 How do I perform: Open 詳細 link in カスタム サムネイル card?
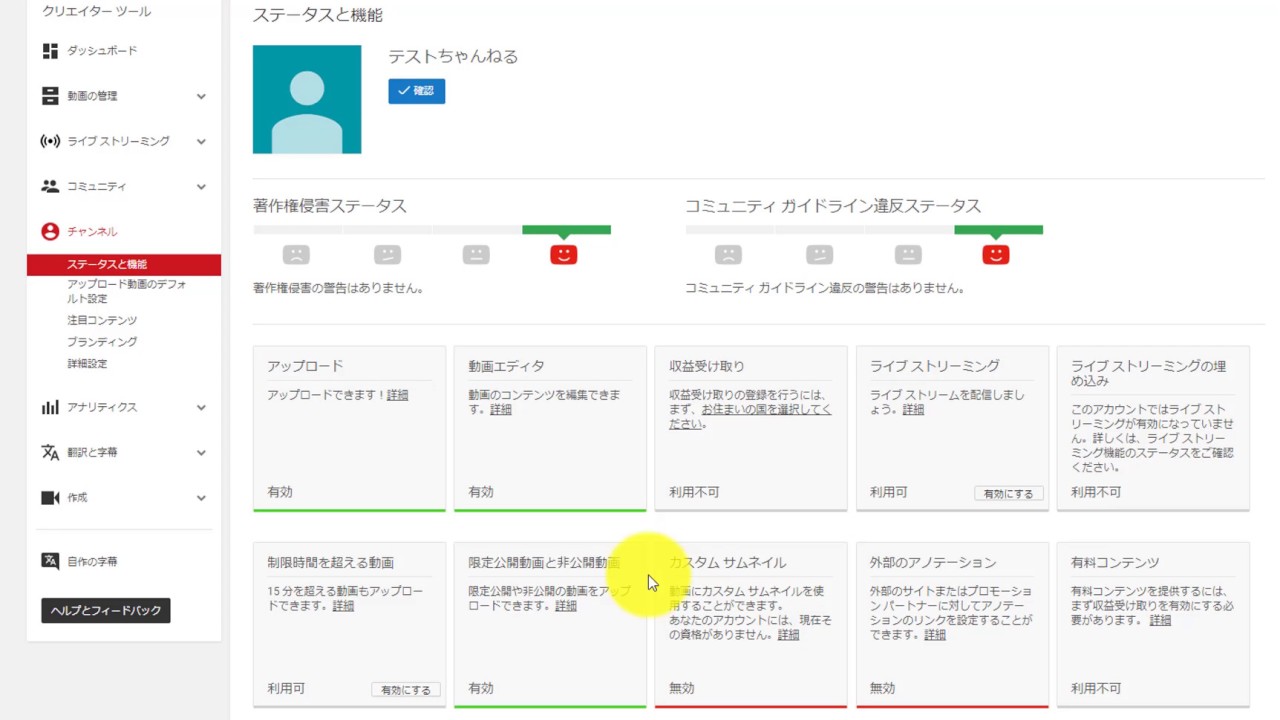click(788, 635)
